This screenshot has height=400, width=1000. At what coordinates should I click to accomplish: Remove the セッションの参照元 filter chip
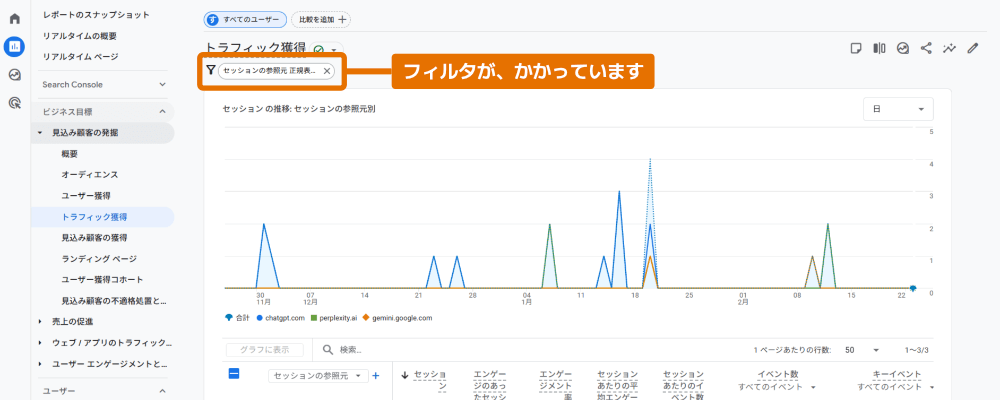tap(327, 71)
